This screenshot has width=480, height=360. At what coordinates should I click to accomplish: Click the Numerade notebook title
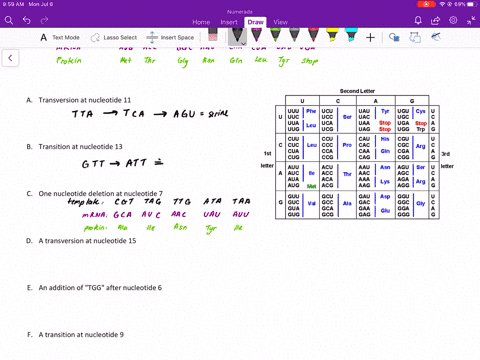[x=240, y=12]
